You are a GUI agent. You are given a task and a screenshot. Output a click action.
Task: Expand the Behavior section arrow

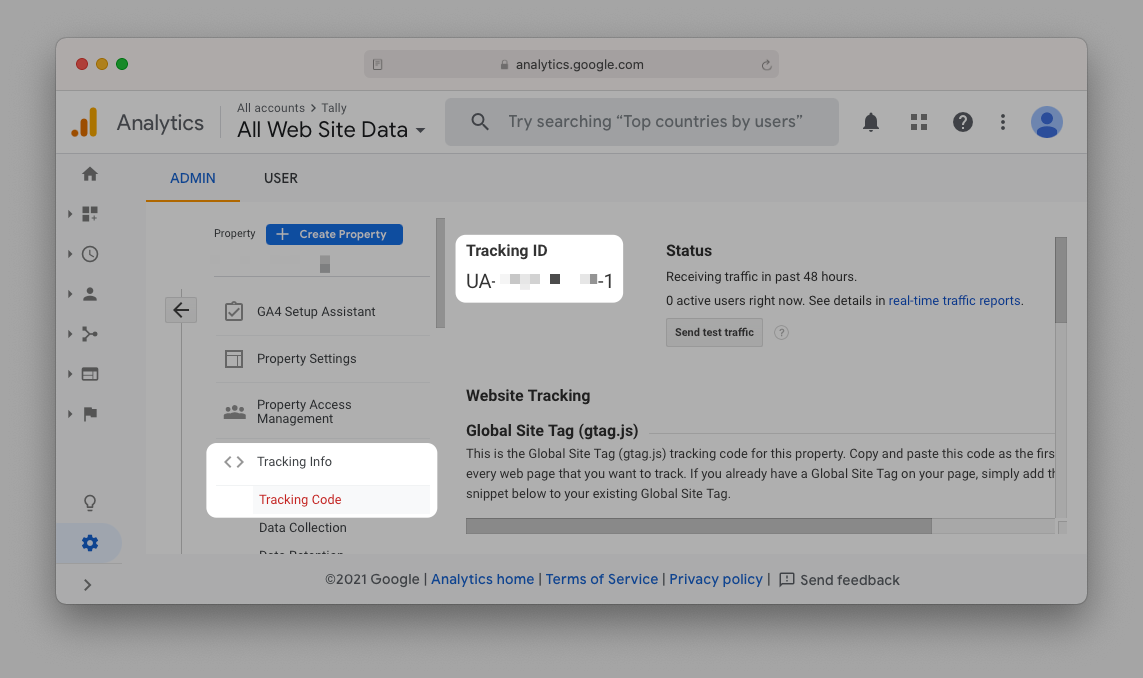70,374
